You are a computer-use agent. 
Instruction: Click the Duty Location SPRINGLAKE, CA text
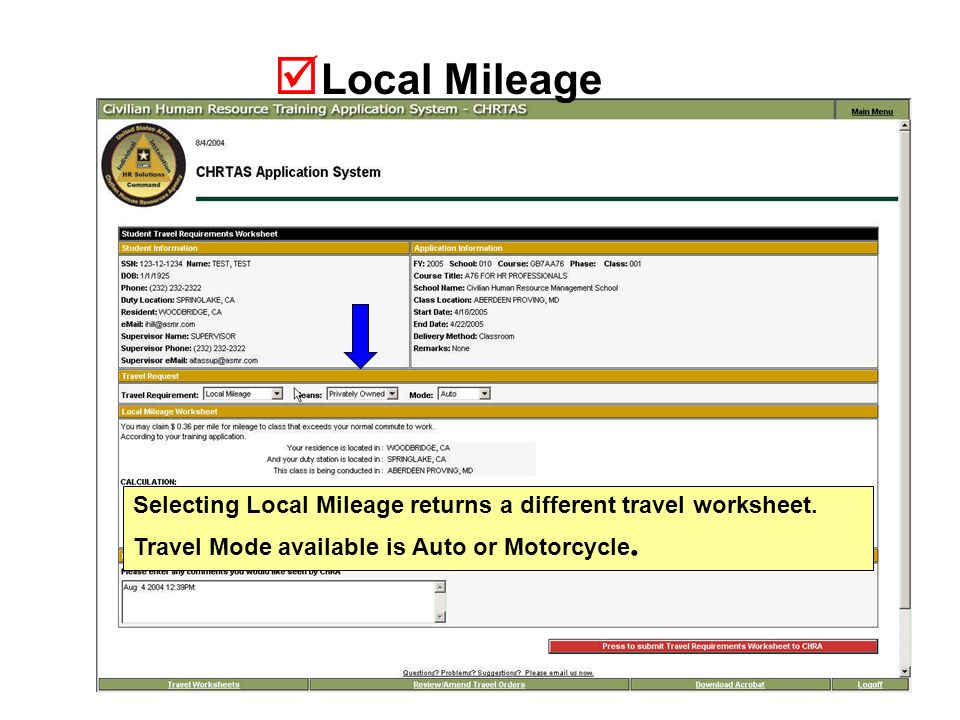tap(205, 300)
